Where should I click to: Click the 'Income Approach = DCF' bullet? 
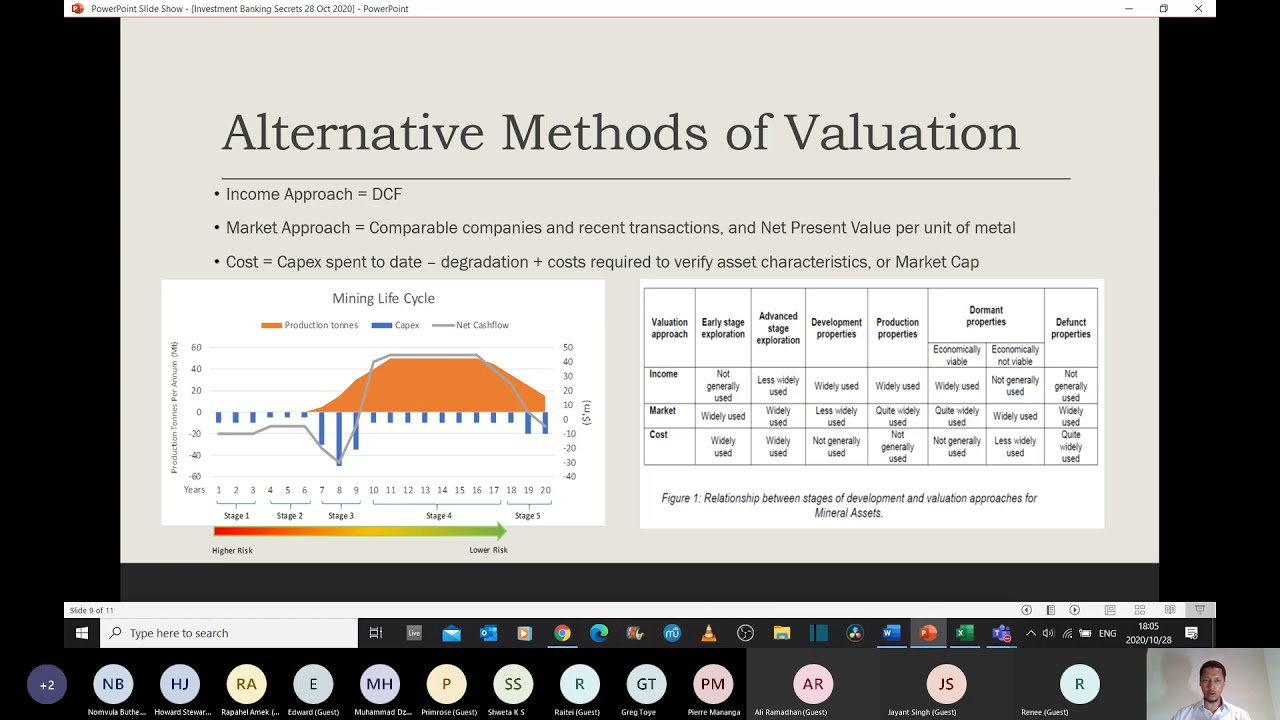tap(313, 194)
